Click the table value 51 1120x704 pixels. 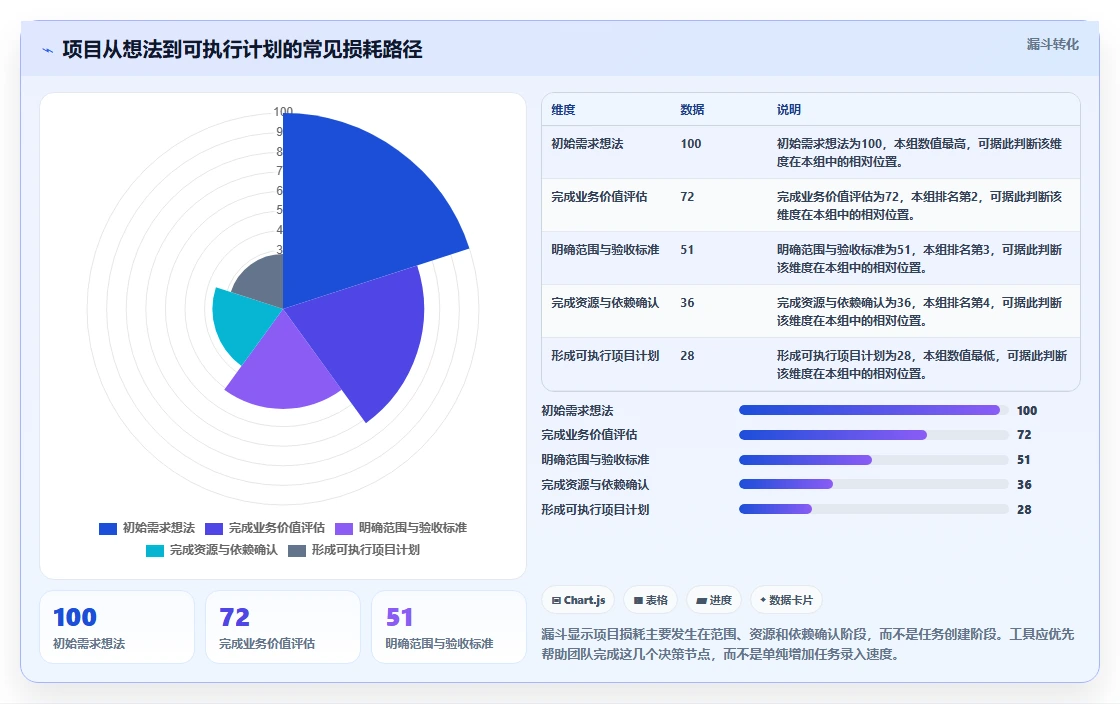687,249
